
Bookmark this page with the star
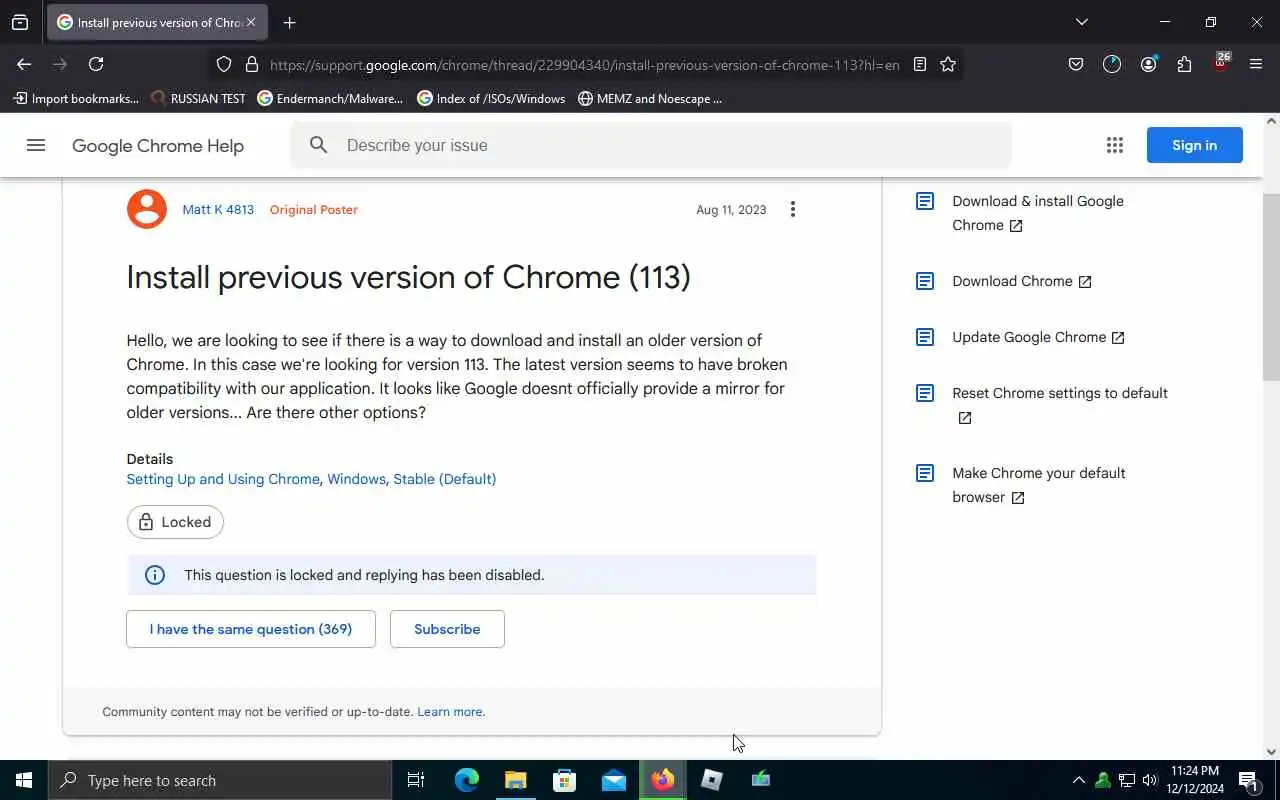(x=948, y=64)
